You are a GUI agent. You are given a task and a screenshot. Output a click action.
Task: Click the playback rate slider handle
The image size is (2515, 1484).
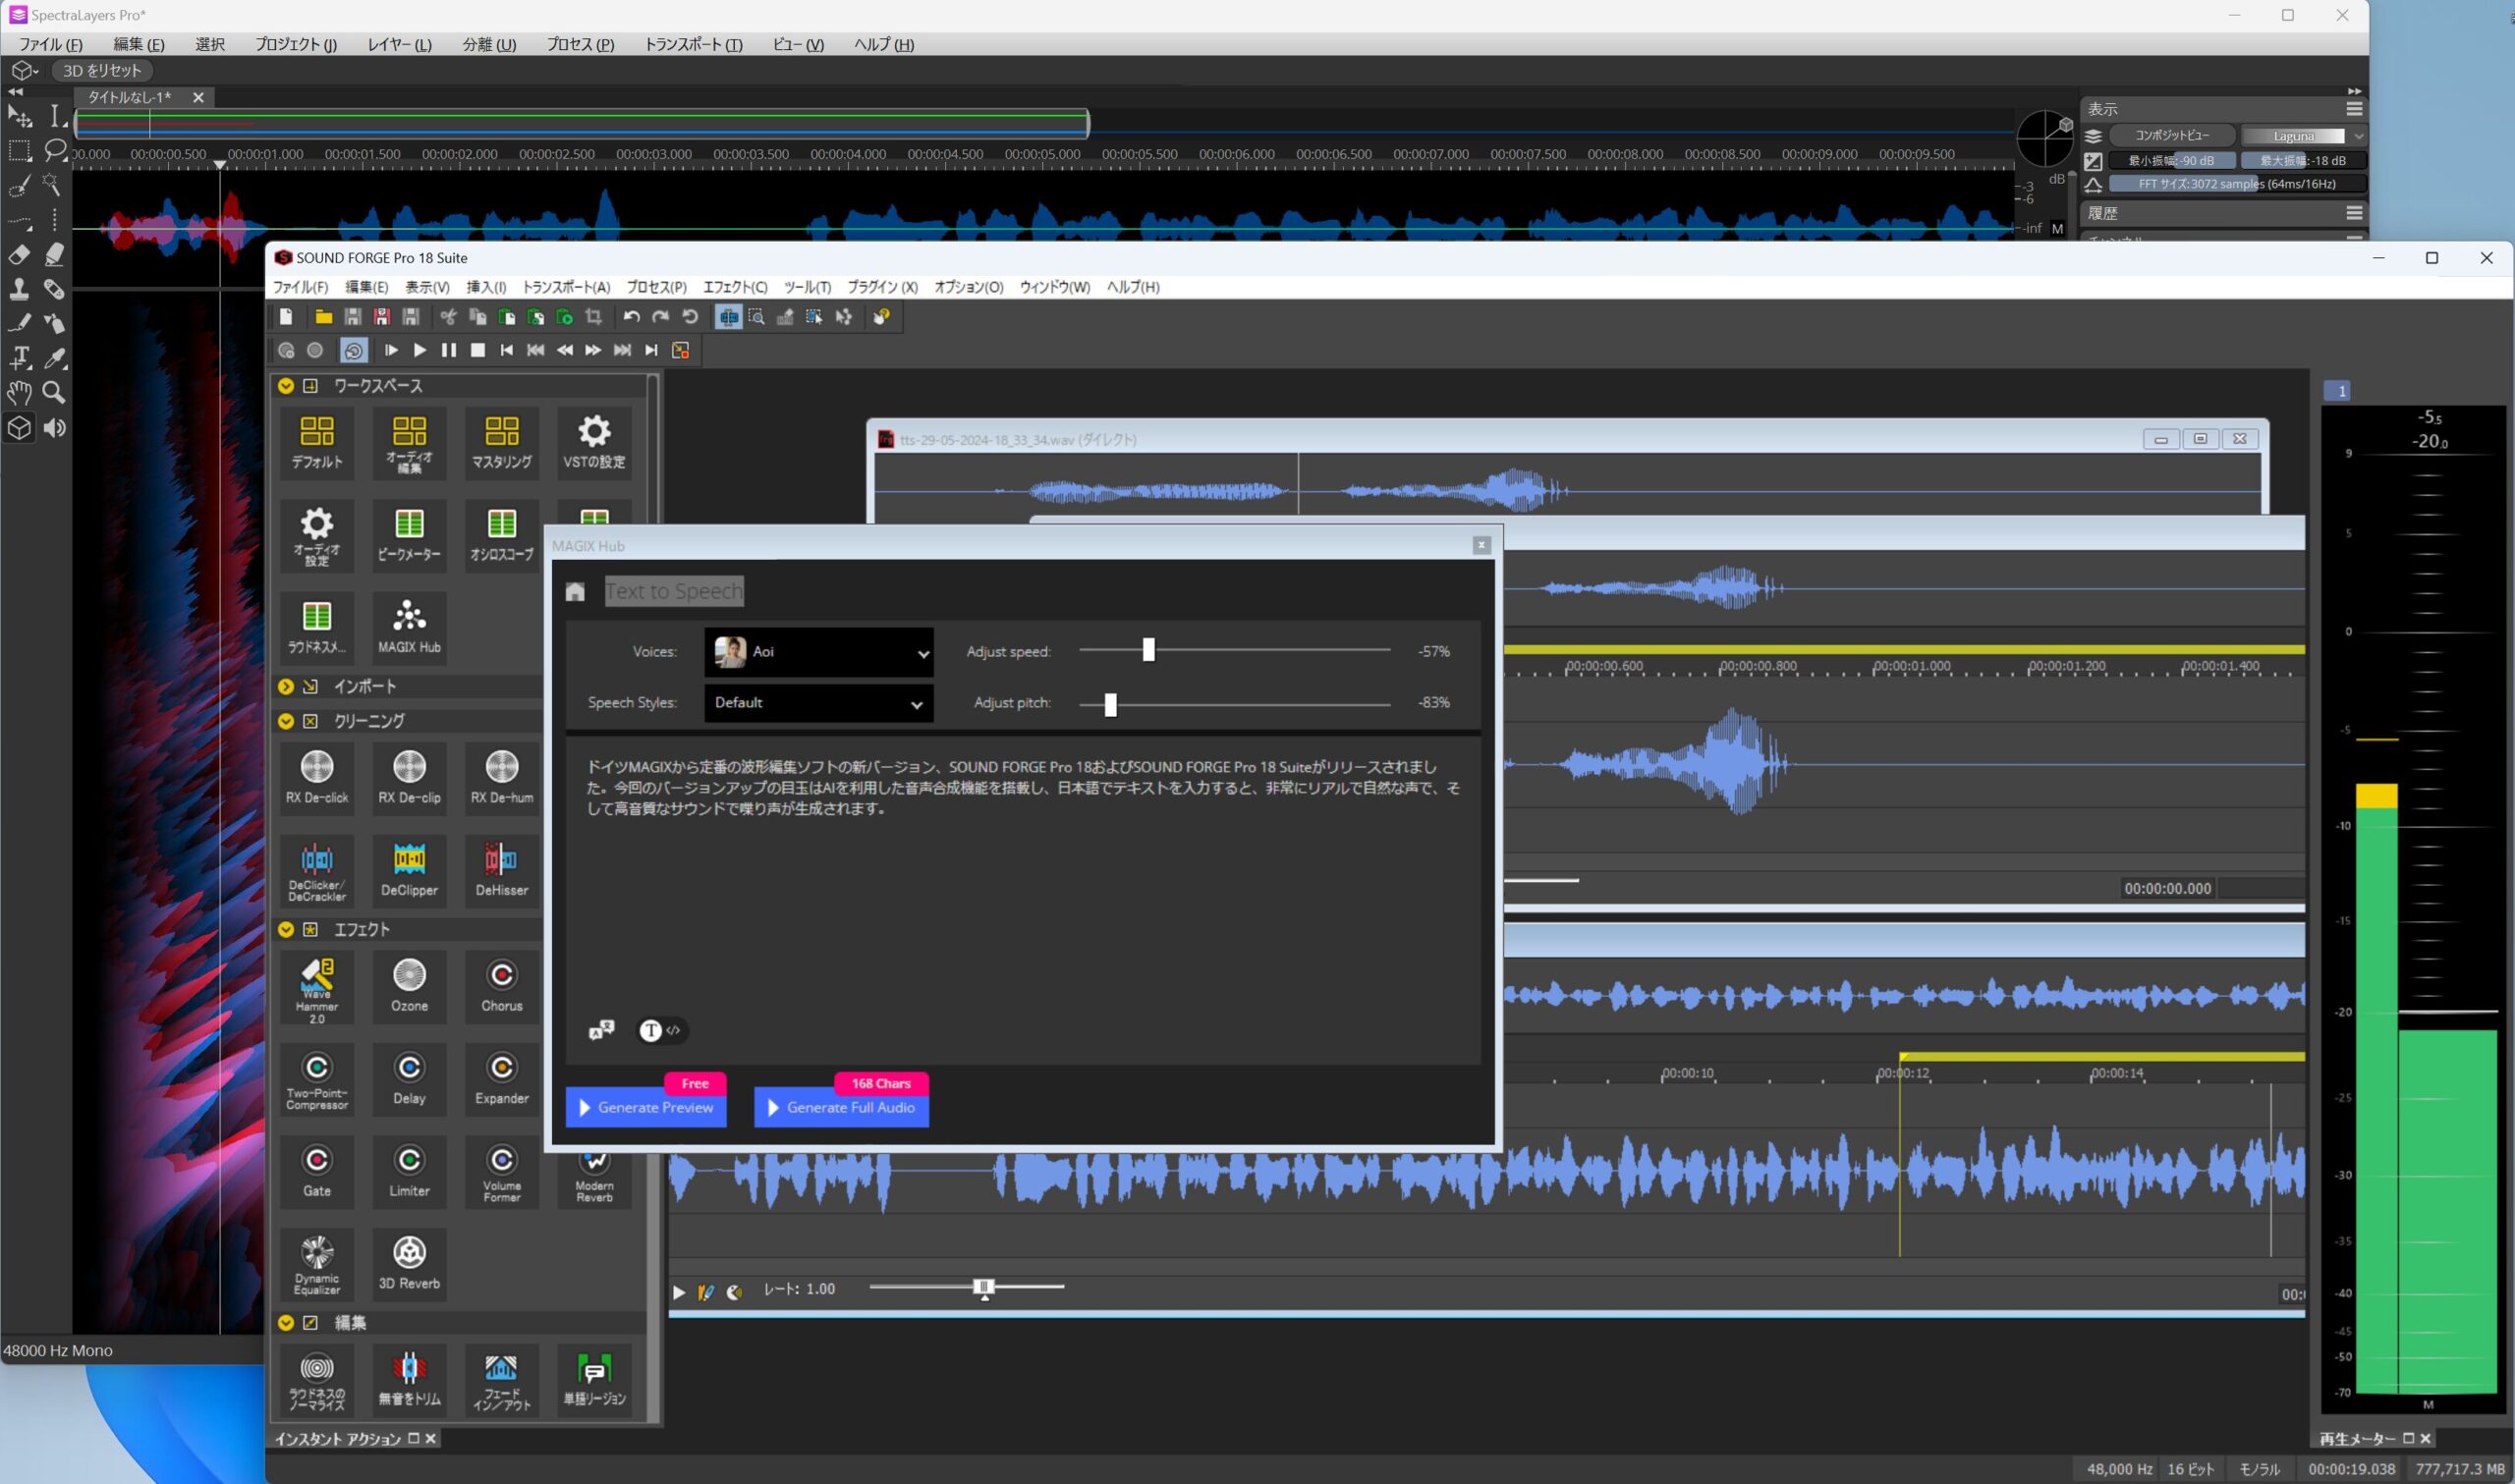[984, 1287]
